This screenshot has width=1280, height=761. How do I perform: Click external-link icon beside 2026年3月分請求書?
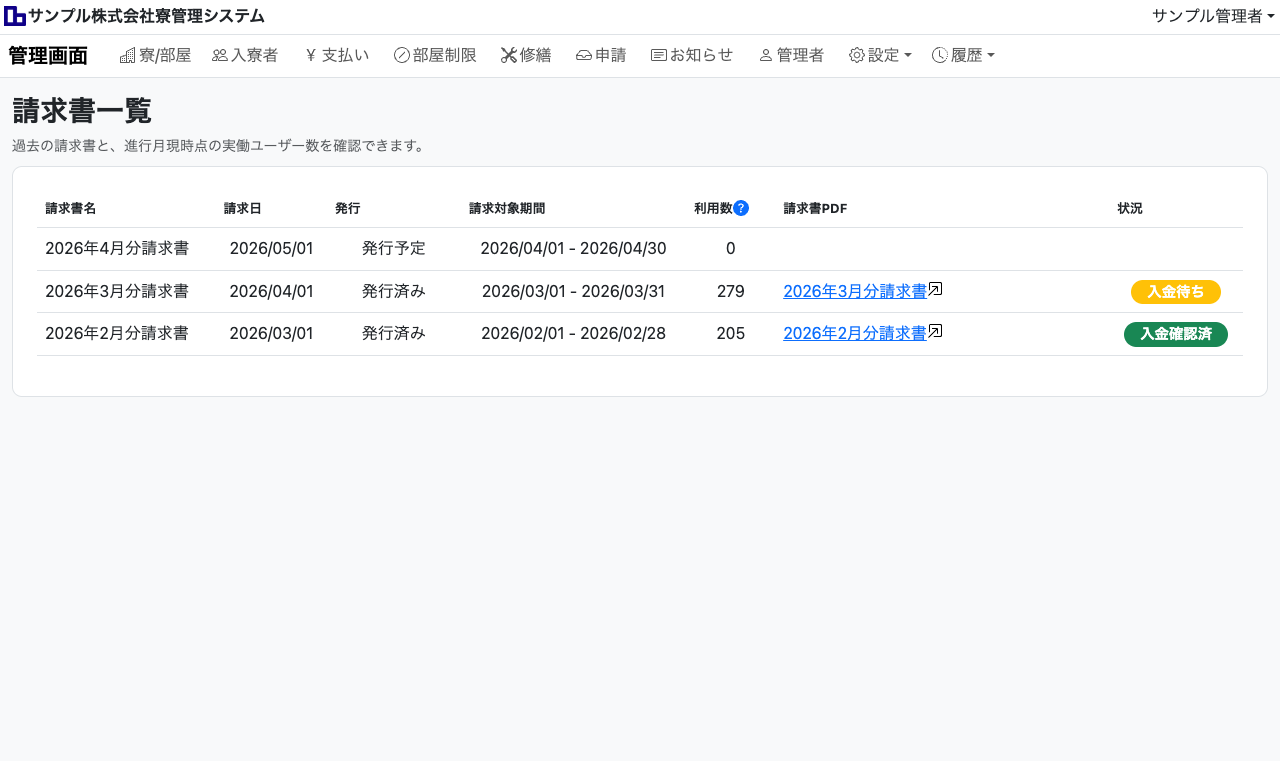[935, 289]
